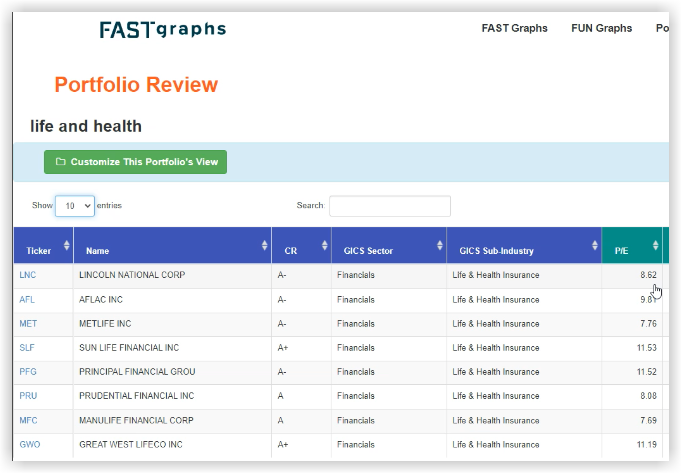
Task: Click the Name column header label
Action: [97, 251]
